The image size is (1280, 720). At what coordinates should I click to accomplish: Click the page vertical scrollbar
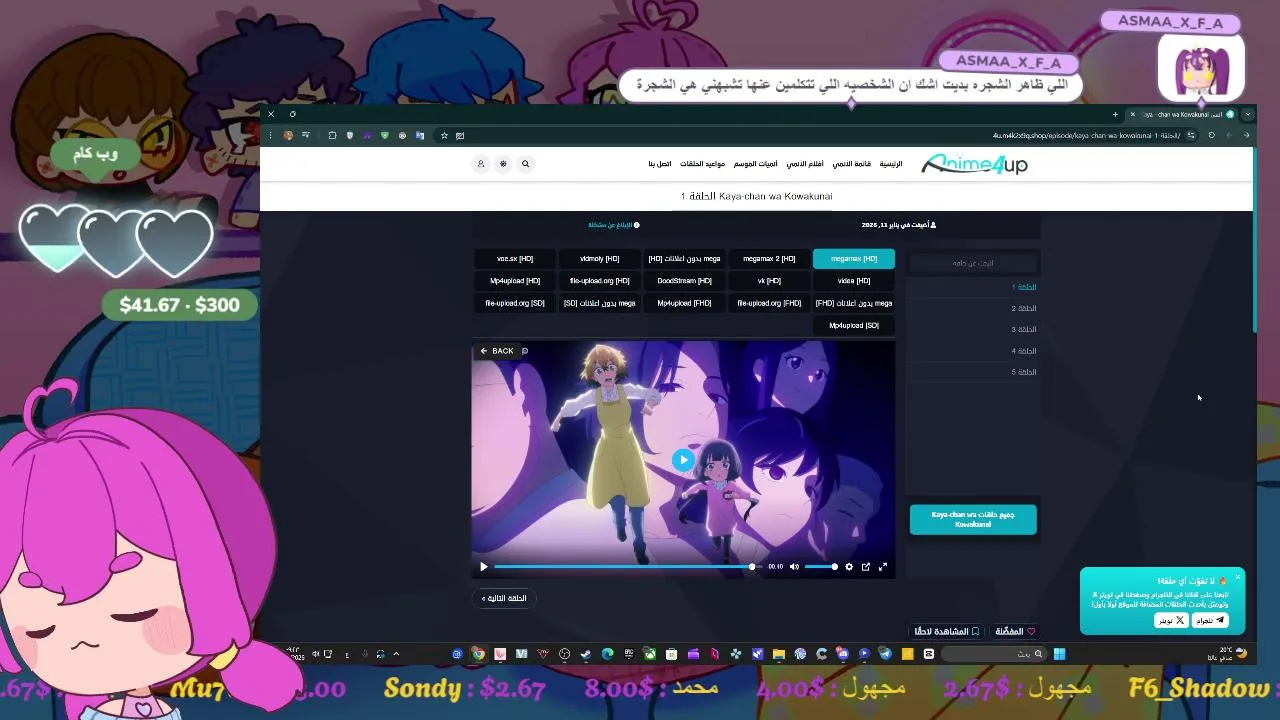click(1255, 240)
